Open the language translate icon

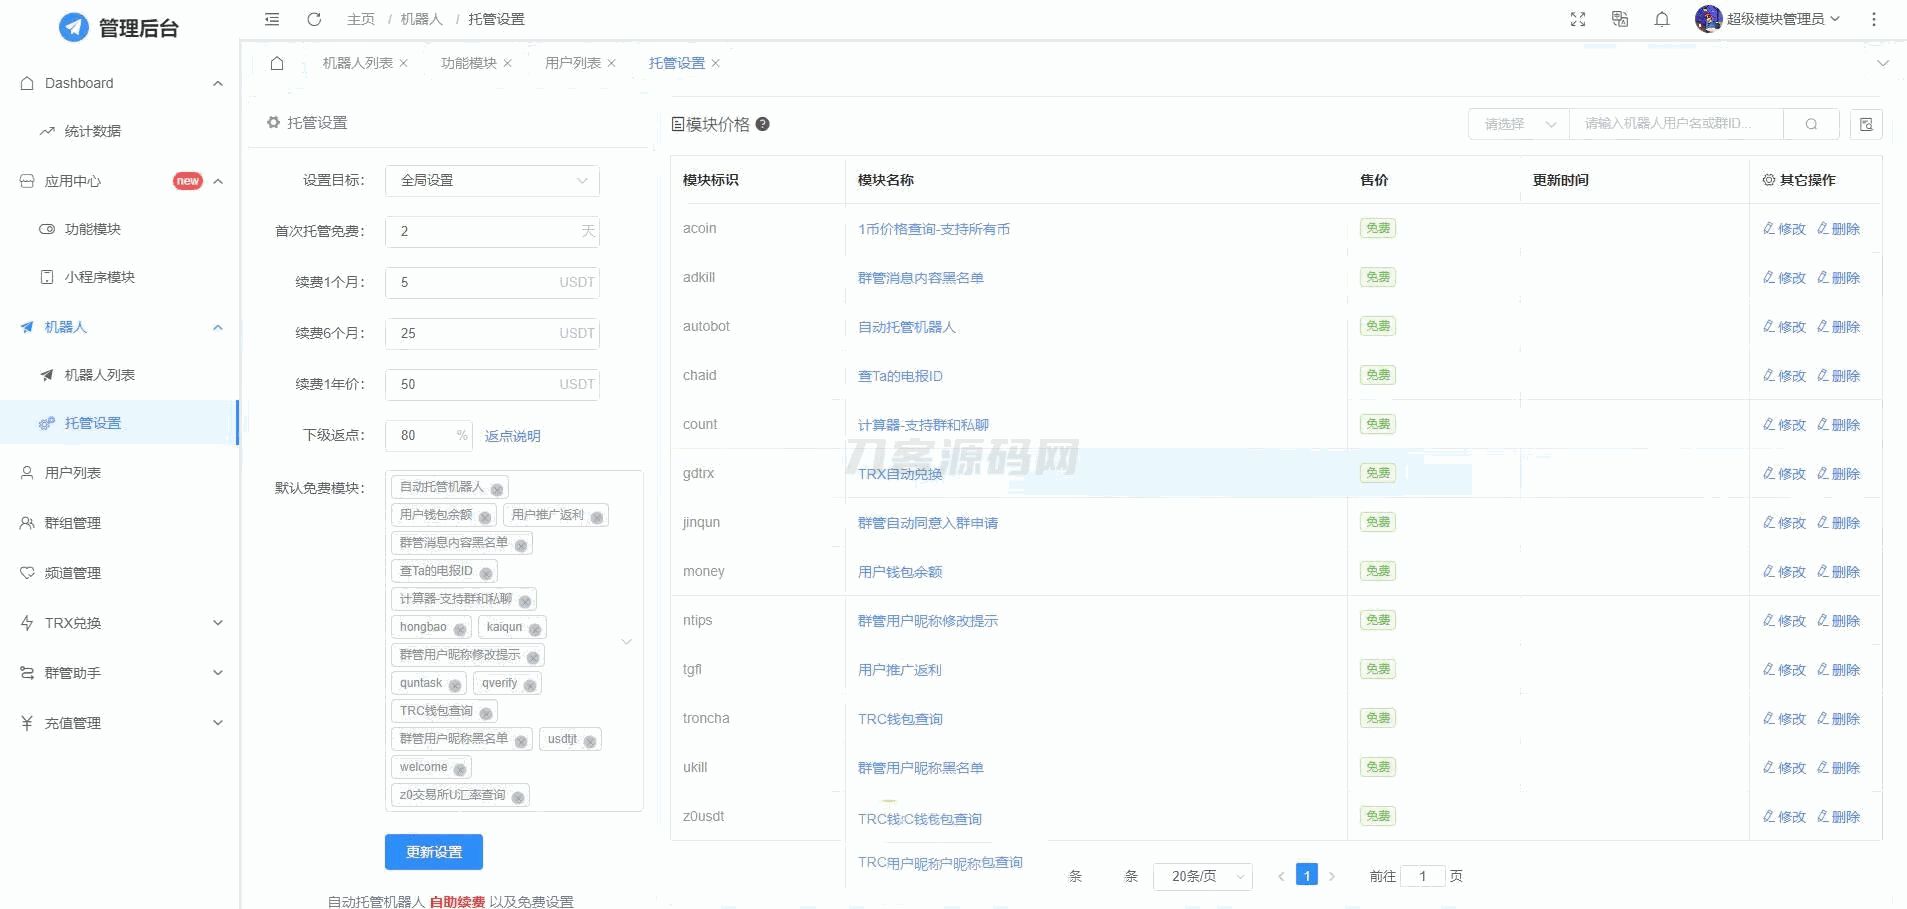click(x=1620, y=19)
